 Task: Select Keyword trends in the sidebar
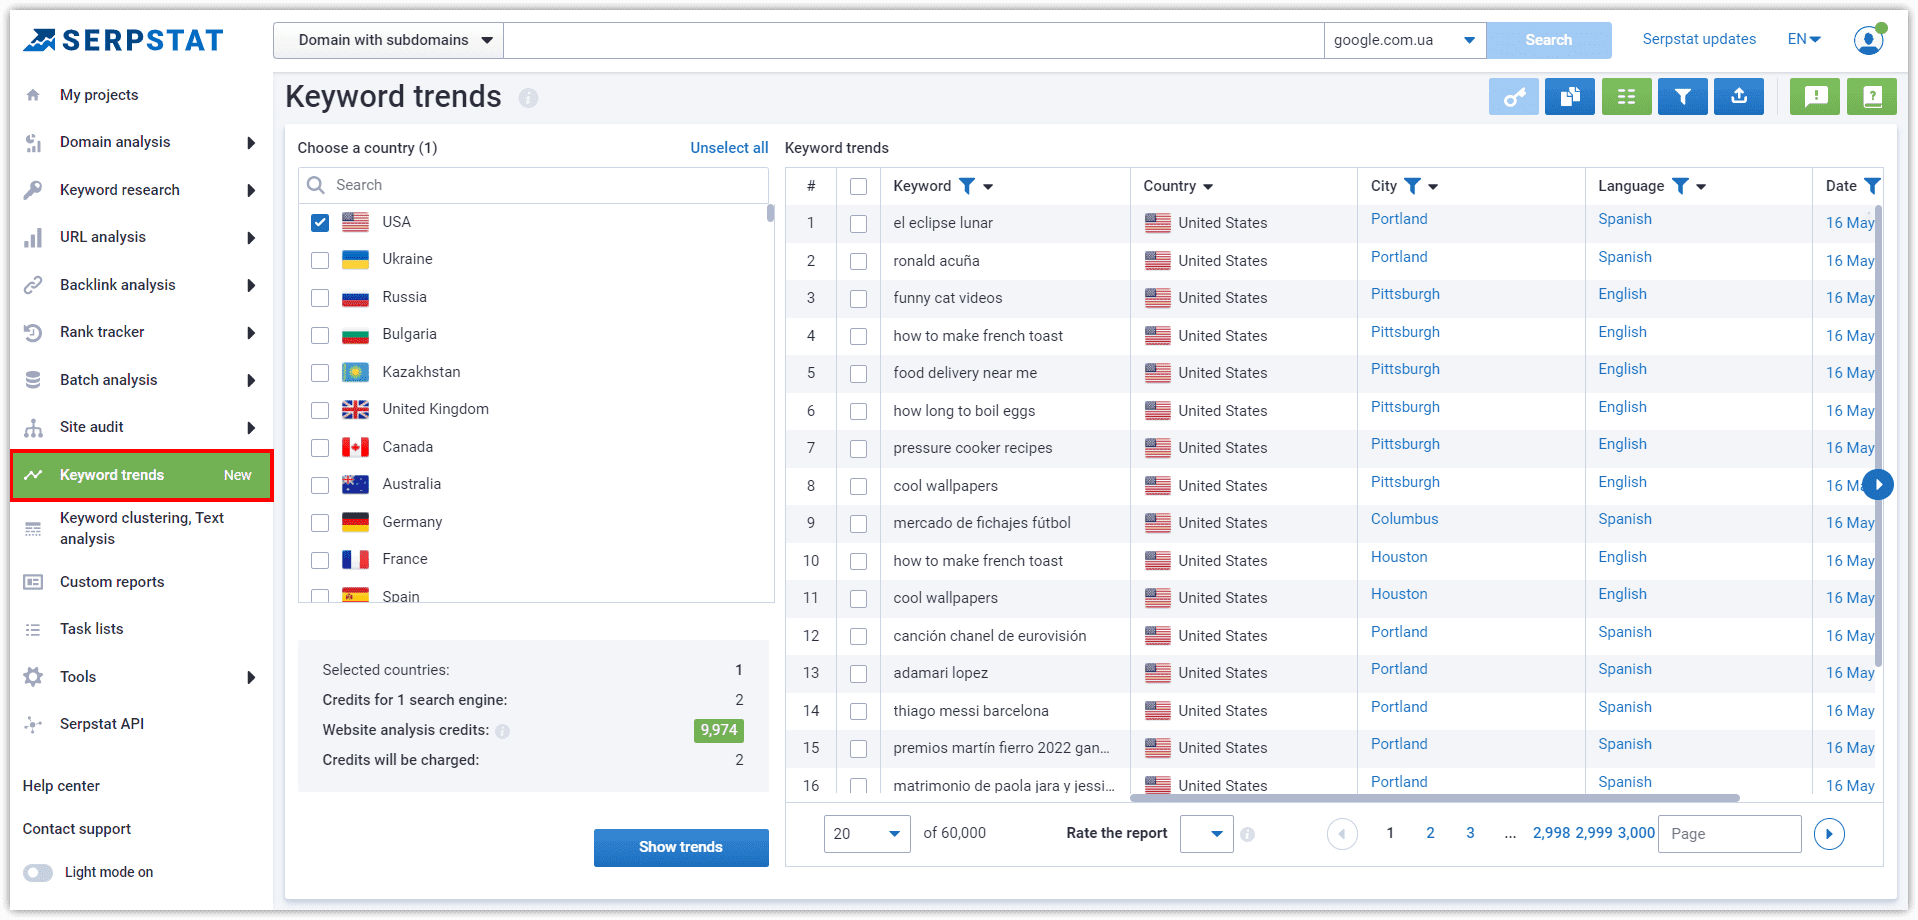[x=141, y=475]
